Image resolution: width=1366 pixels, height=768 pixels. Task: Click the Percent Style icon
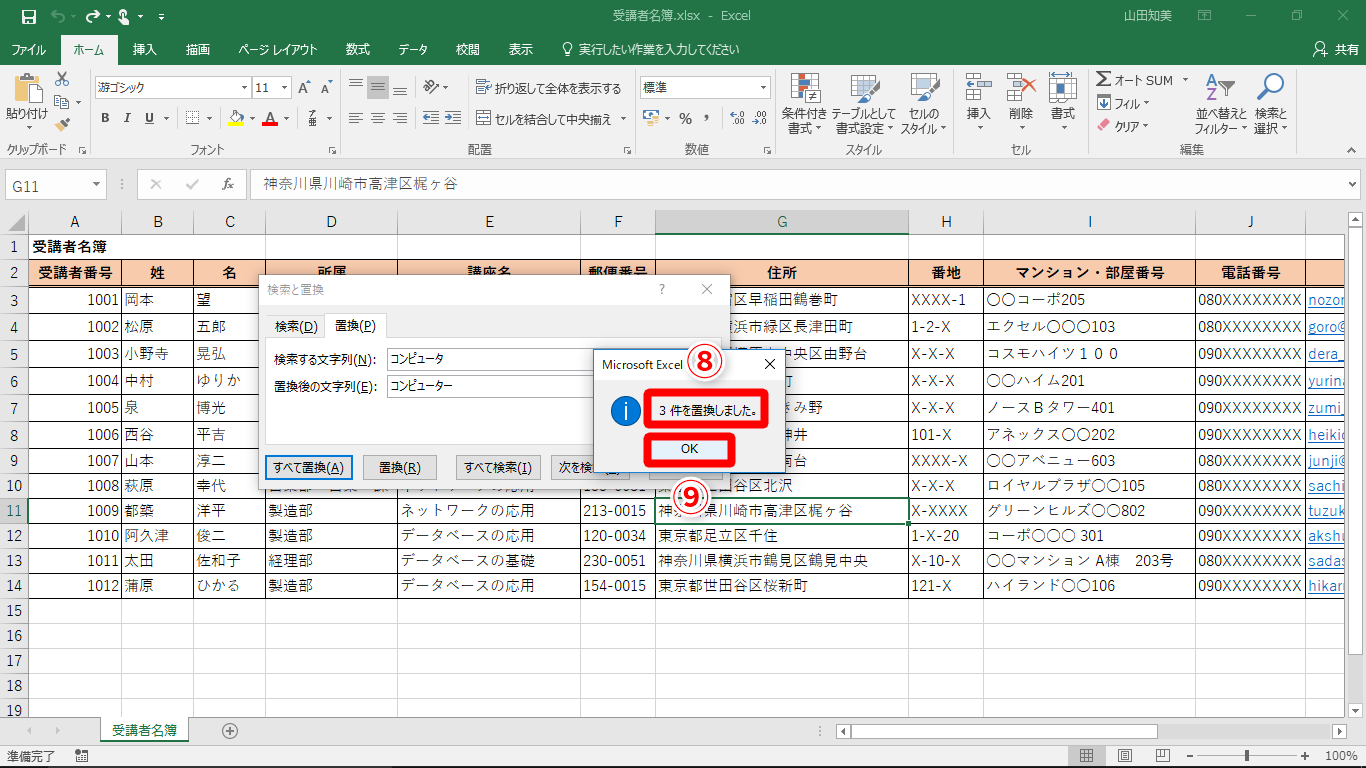(x=685, y=118)
